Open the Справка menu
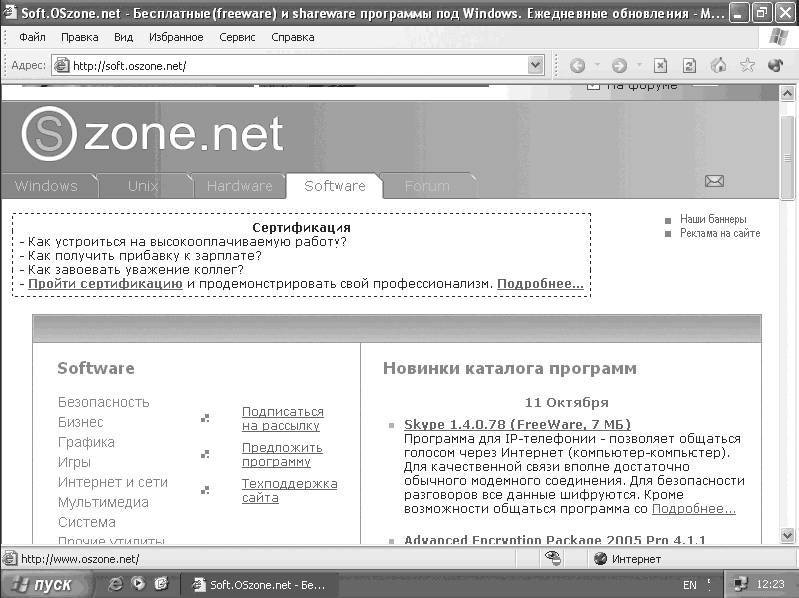The image size is (799, 598). pos(292,37)
